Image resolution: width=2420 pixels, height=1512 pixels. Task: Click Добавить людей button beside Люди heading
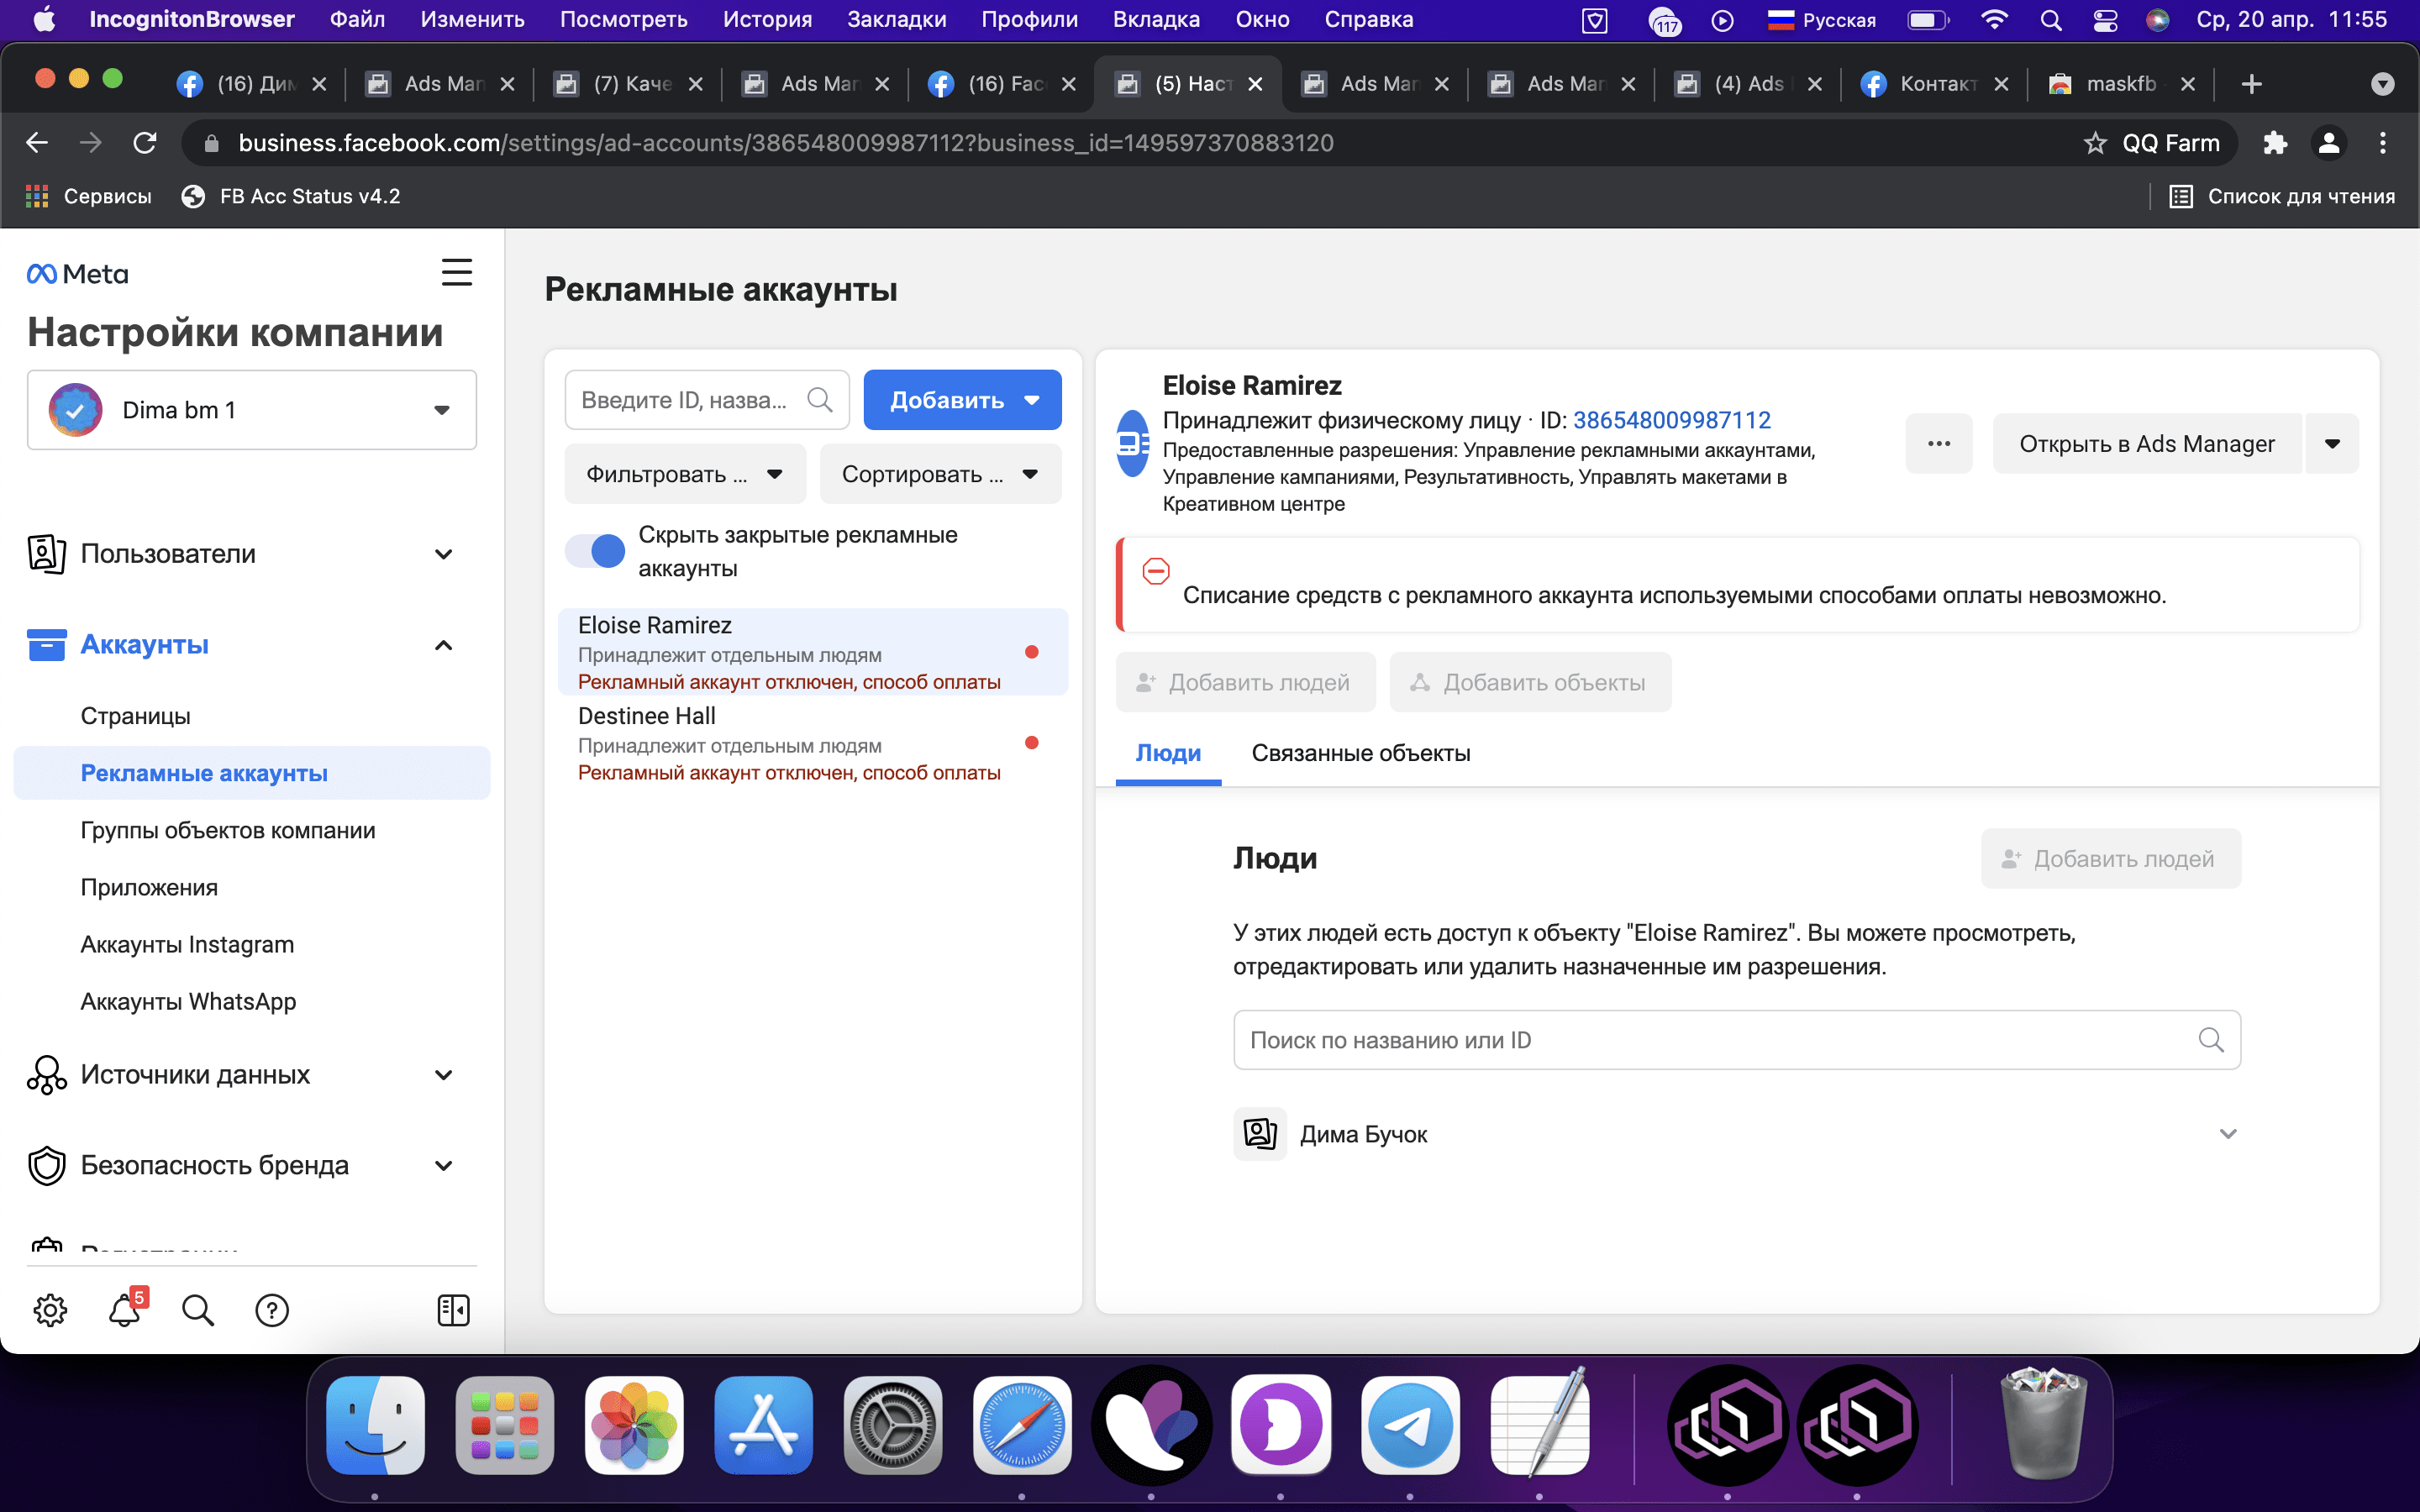tap(2110, 858)
